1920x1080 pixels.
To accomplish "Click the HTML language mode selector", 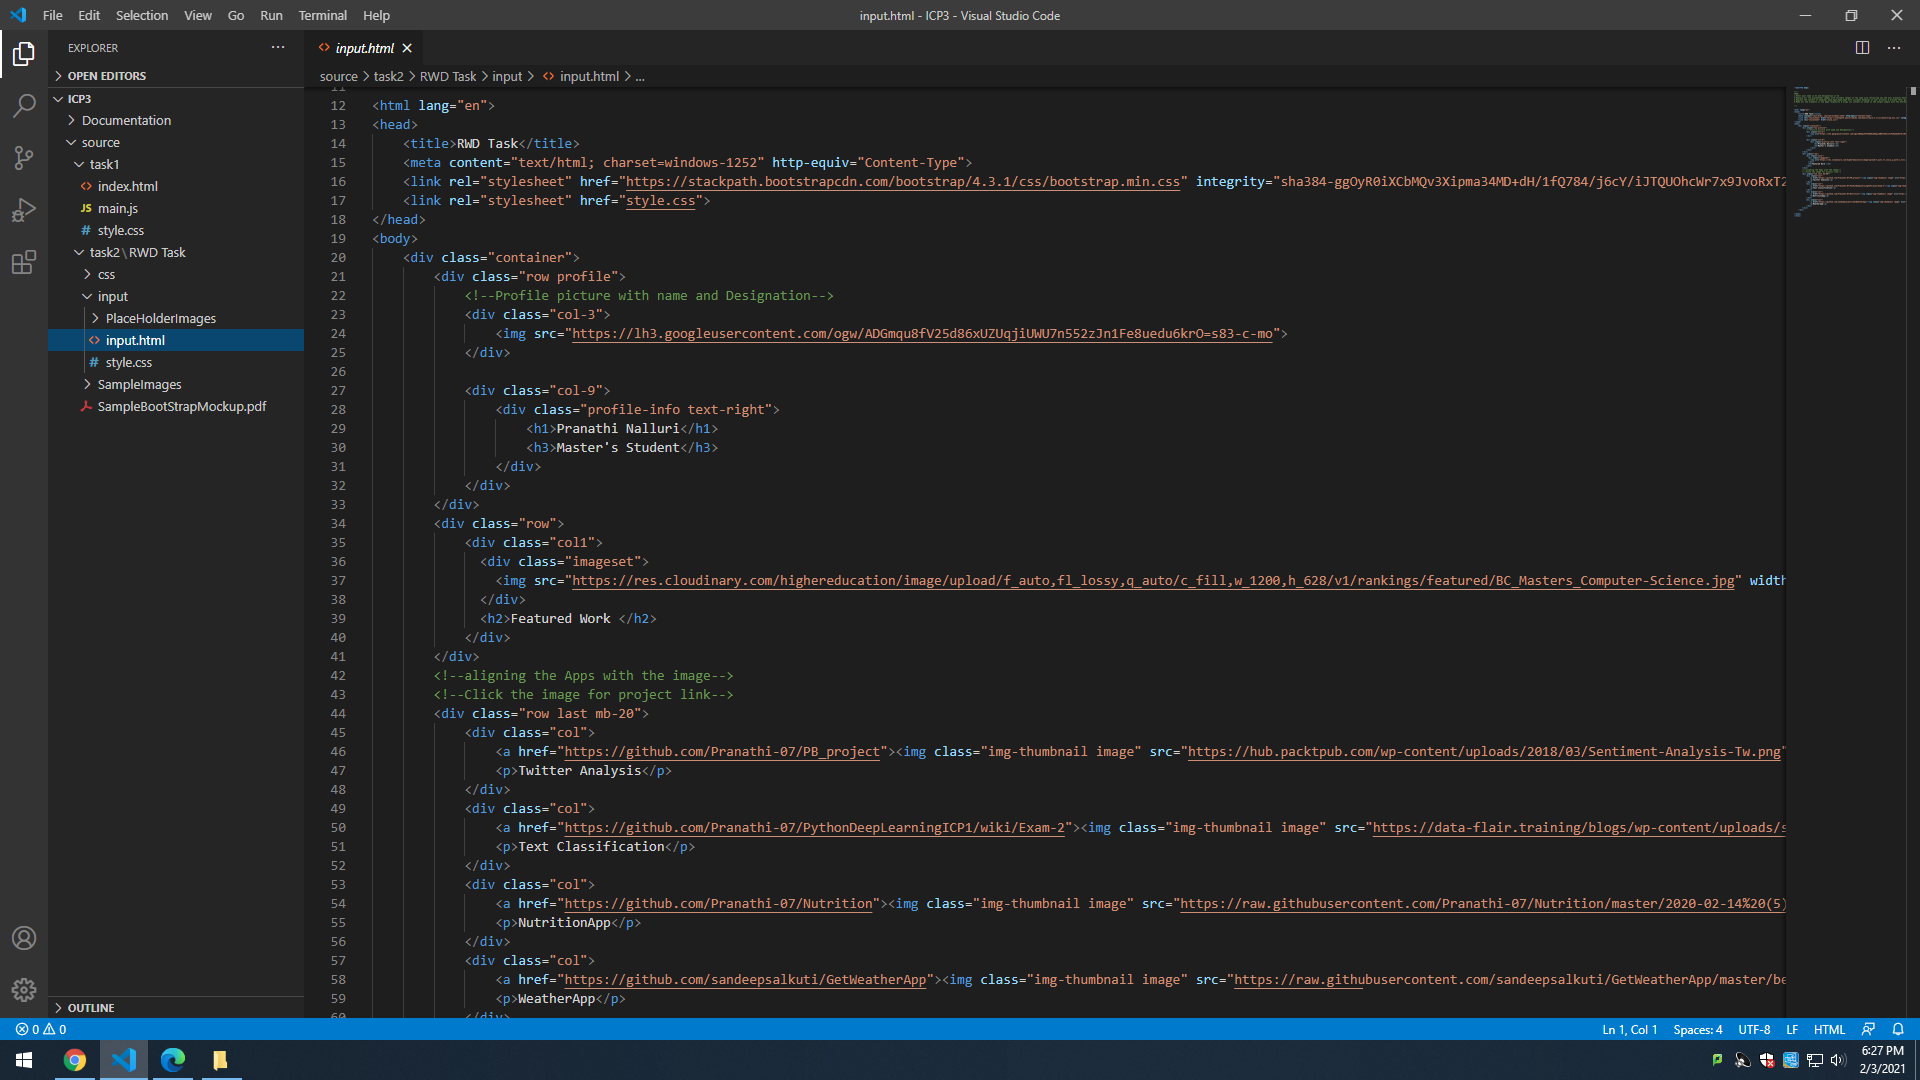I will [x=1828, y=1029].
